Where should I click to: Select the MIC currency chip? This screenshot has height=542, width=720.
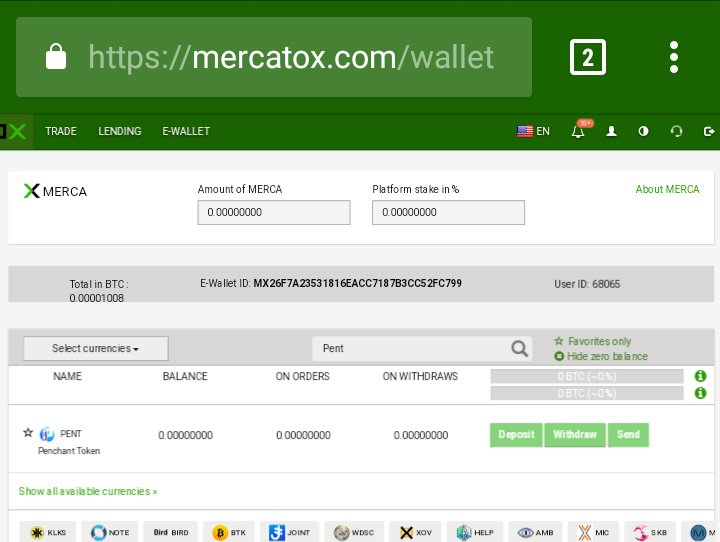tap(593, 532)
